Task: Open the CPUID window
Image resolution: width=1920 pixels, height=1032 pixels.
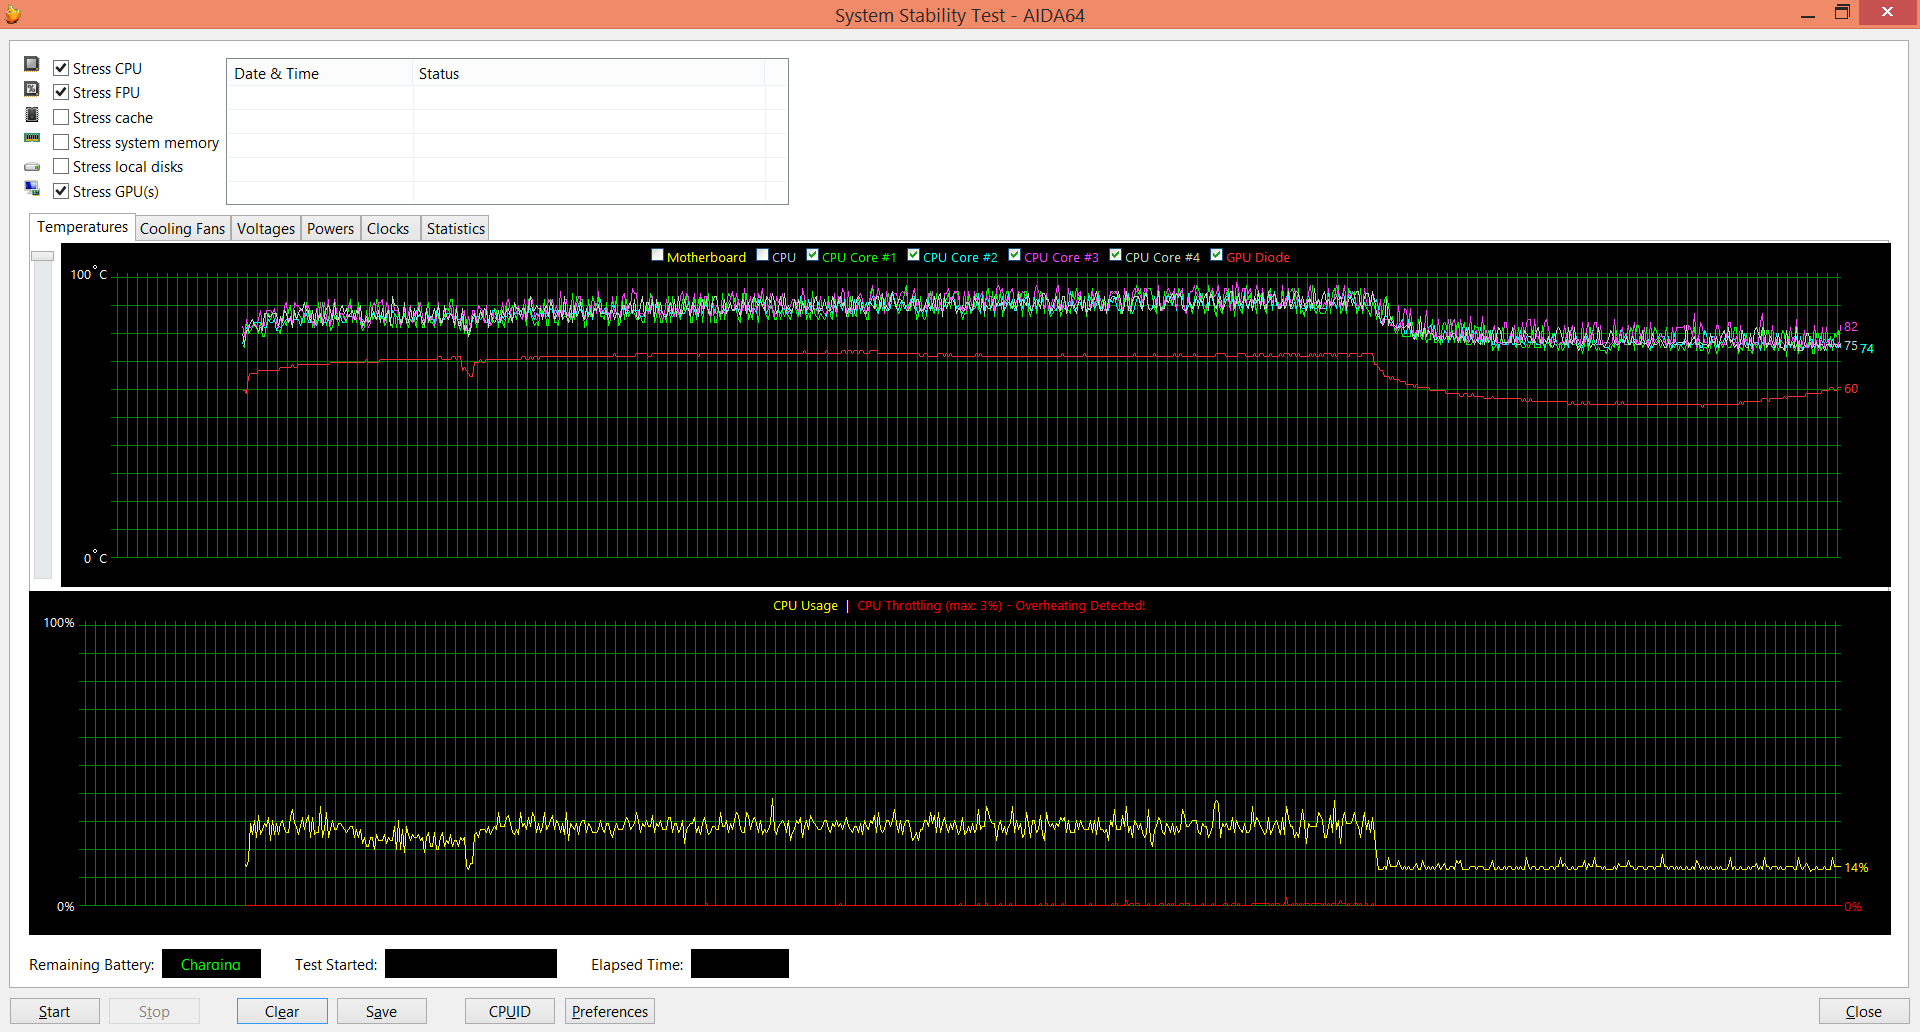Action: pyautogui.click(x=510, y=1011)
